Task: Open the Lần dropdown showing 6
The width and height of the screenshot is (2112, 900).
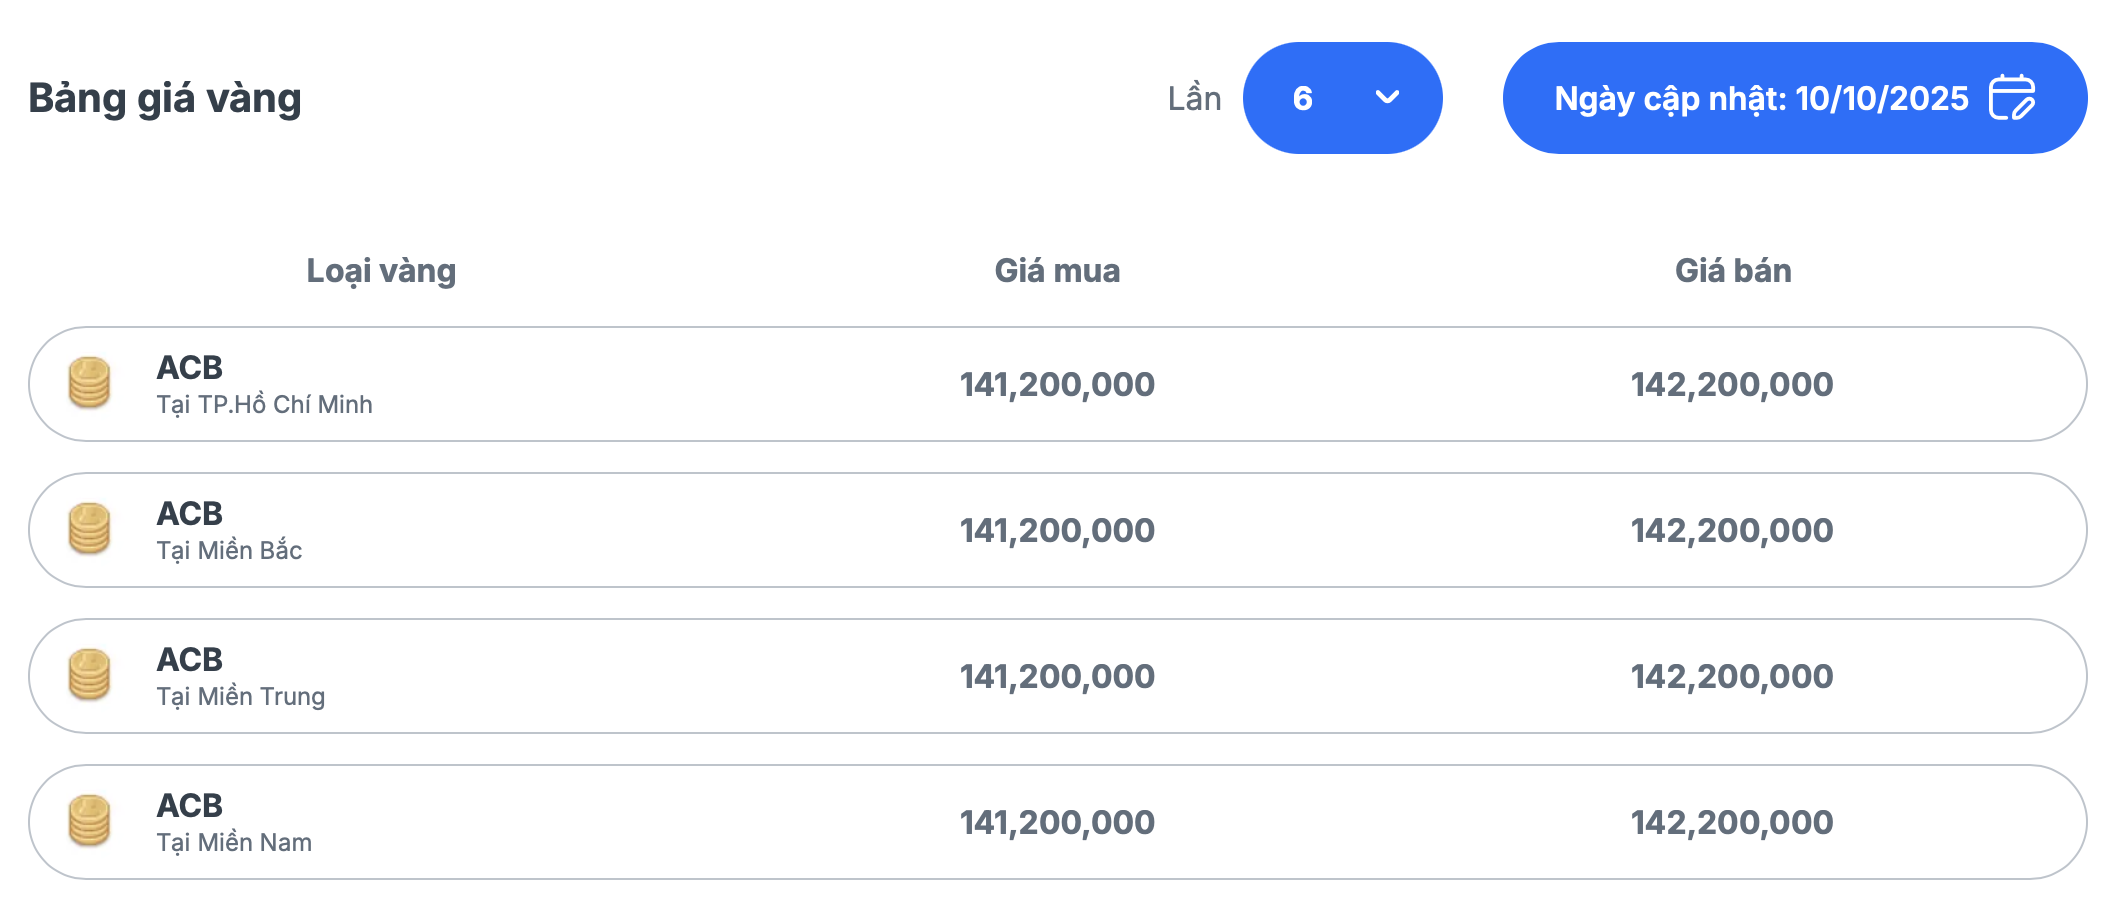Action: [x=1341, y=98]
